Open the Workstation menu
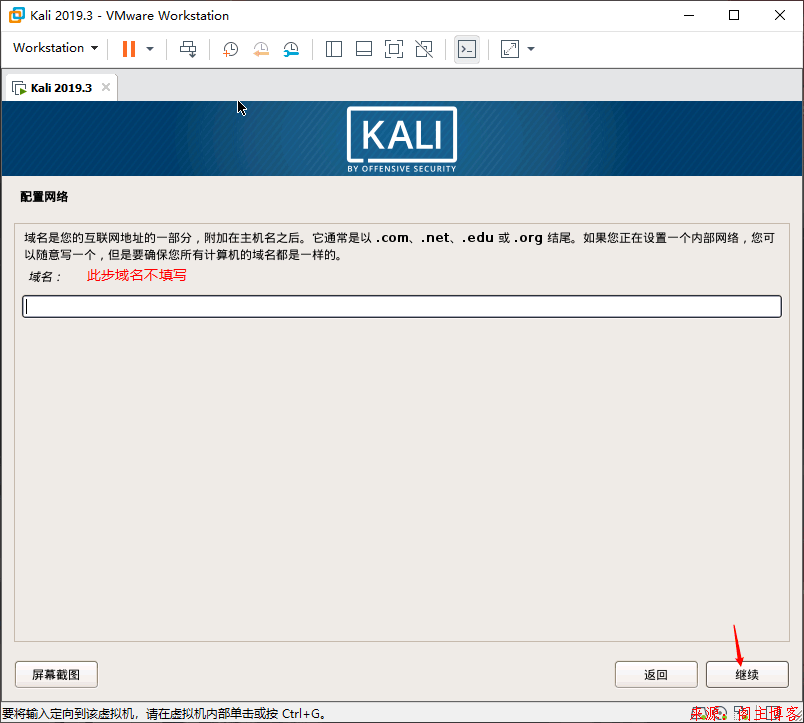 pyautogui.click(x=55, y=48)
